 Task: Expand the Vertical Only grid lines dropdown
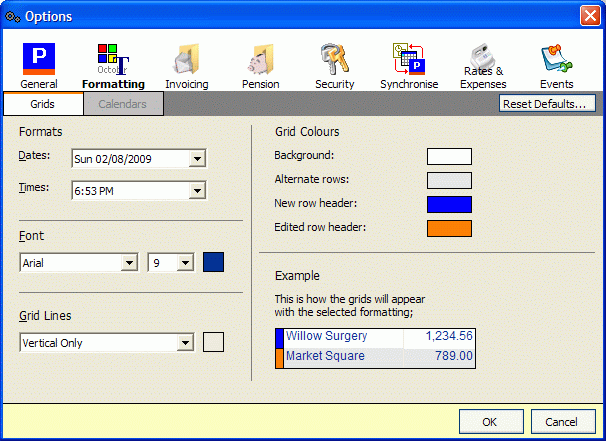pos(186,342)
